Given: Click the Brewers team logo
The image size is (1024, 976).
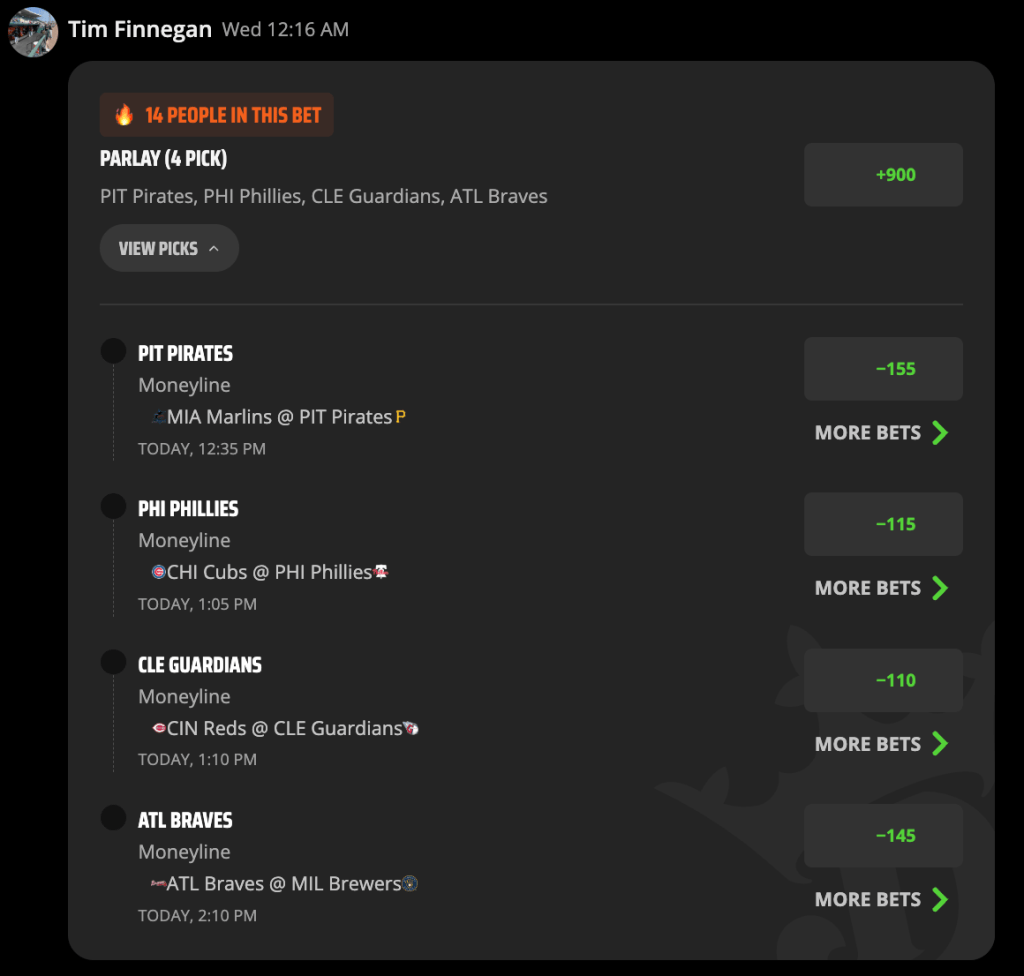Looking at the screenshot, I should [x=409, y=883].
